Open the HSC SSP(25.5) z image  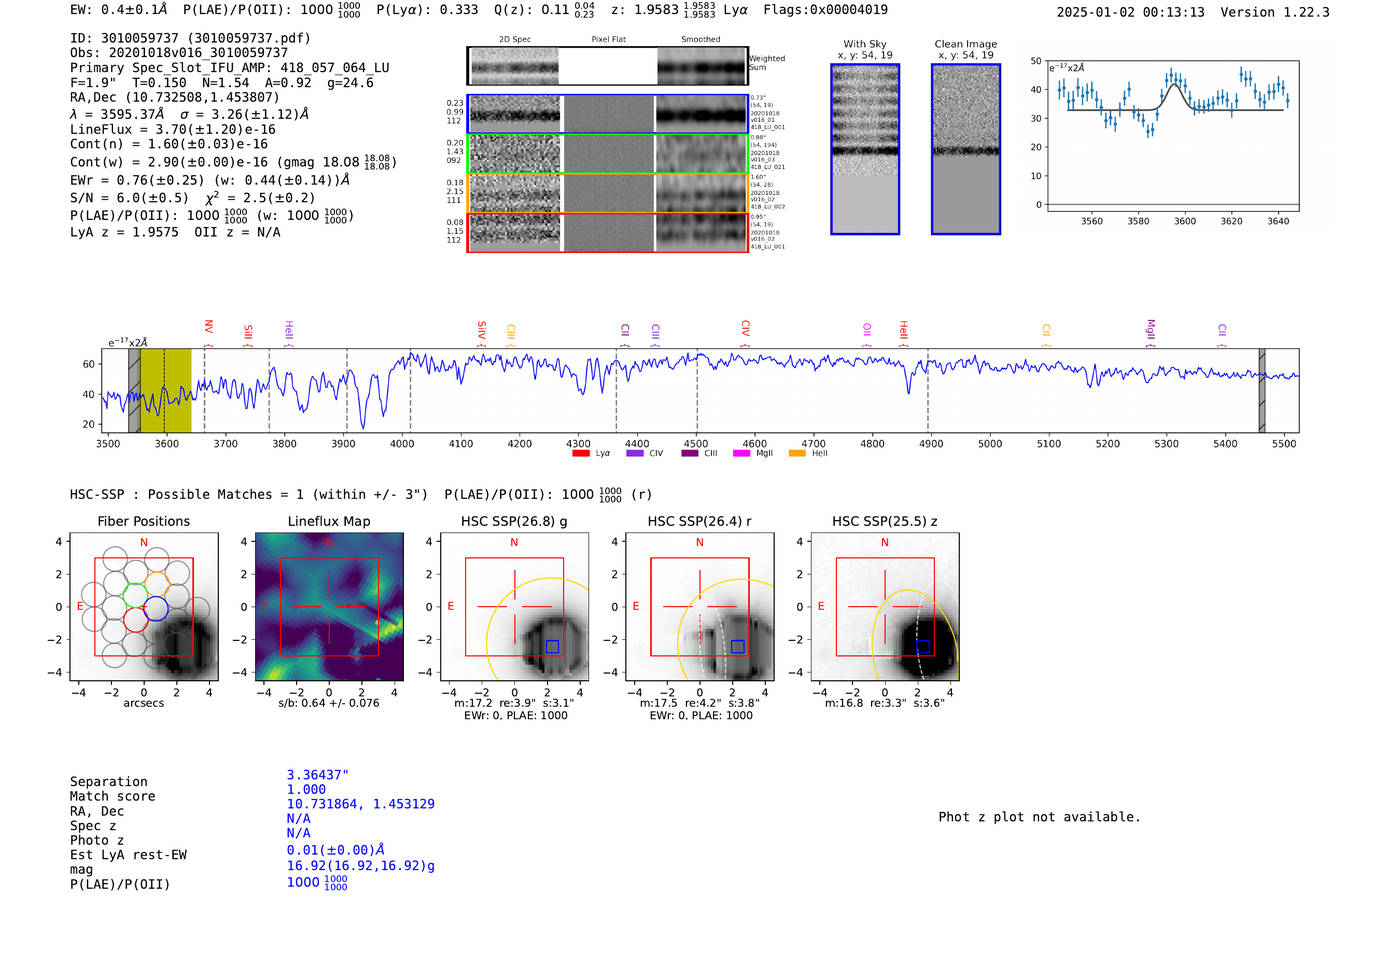(884, 607)
